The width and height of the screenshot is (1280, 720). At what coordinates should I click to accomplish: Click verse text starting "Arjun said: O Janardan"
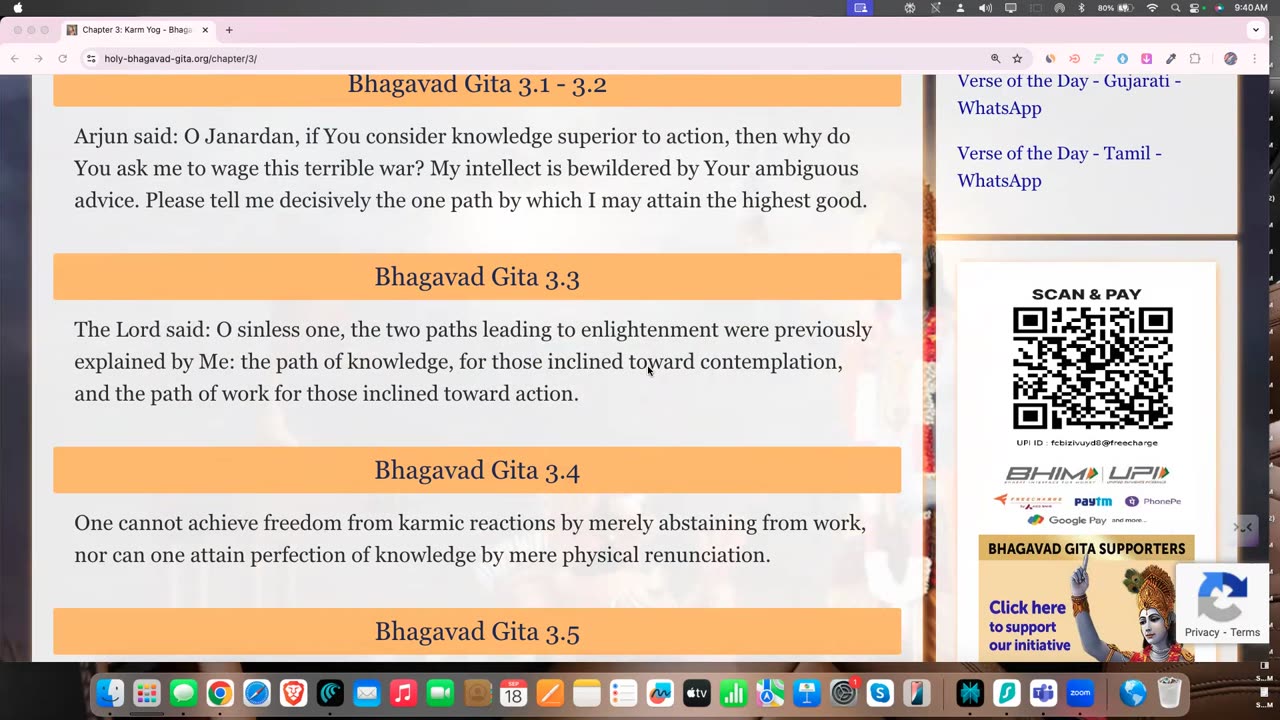[470, 168]
